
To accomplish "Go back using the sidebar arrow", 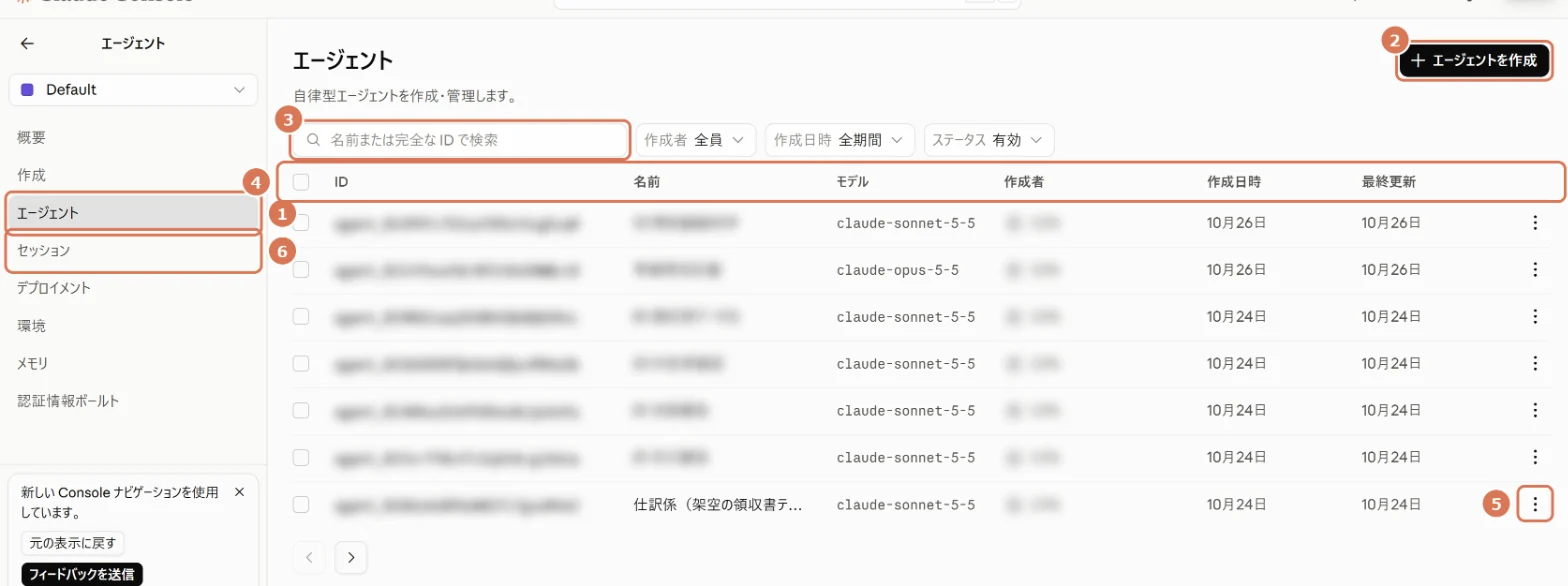I will (x=27, y=43).
